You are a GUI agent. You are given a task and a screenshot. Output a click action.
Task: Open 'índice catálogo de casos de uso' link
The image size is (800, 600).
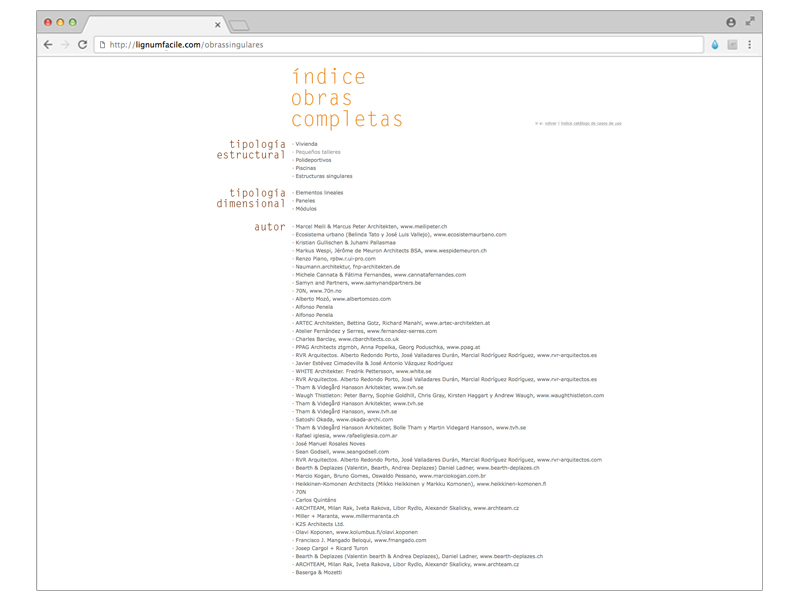[x=591, y=124]
